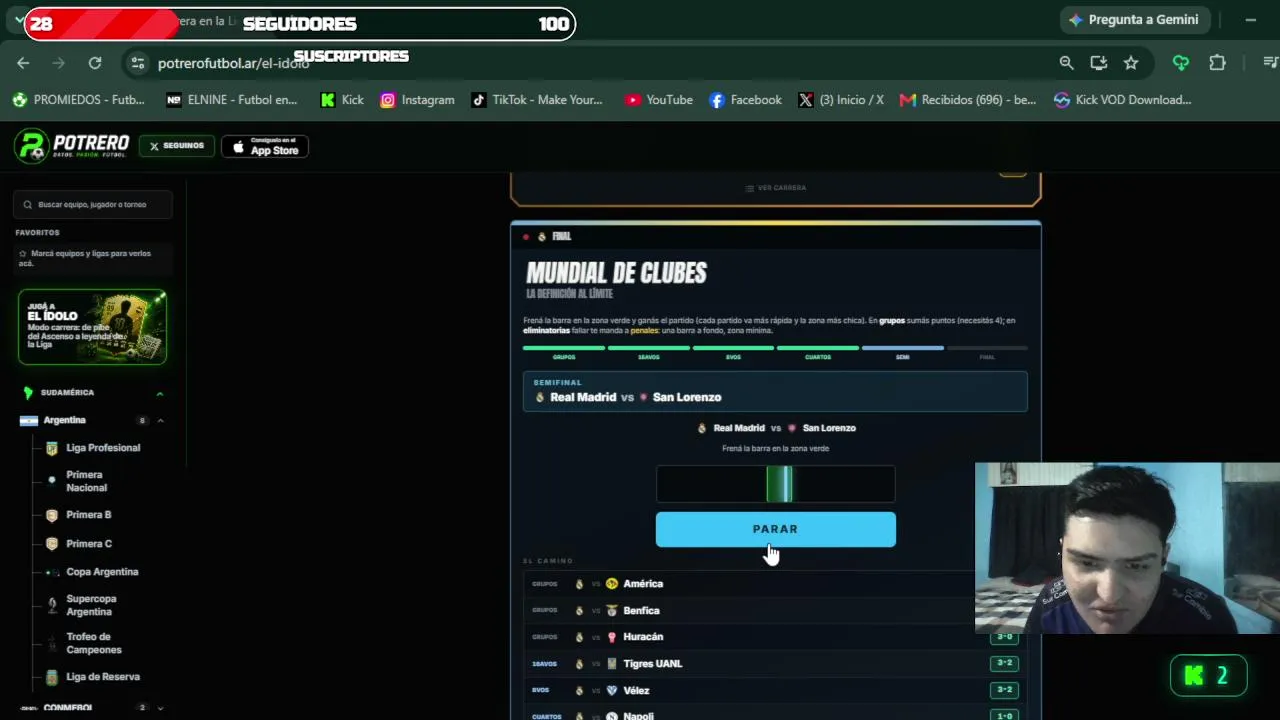Image resolution: width=1280 pixels, height=720 pixels.
Task: Click the PARAR button
Action: click(775, 529)
